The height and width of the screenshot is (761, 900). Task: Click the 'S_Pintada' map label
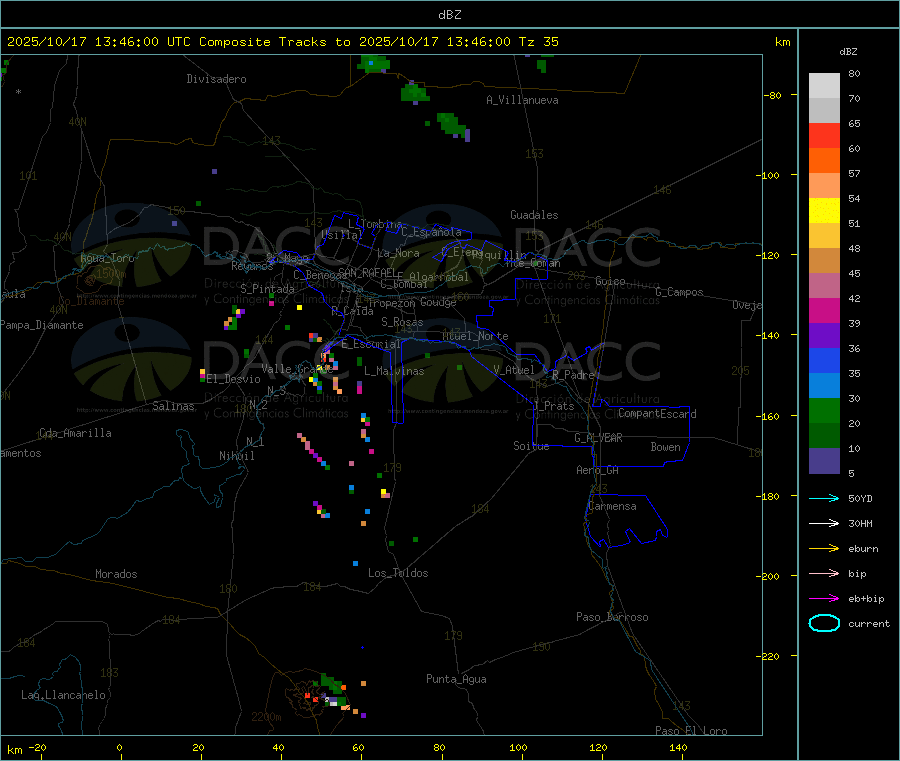267,289
